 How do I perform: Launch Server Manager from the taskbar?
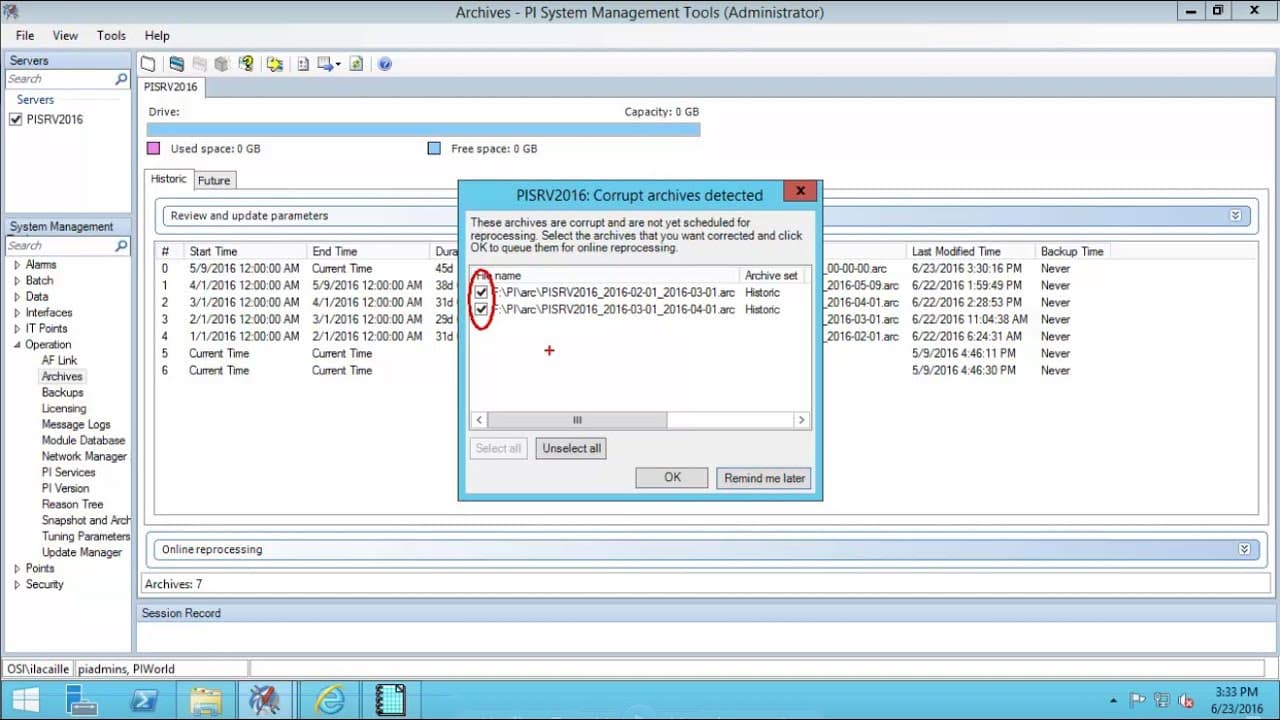82,700
